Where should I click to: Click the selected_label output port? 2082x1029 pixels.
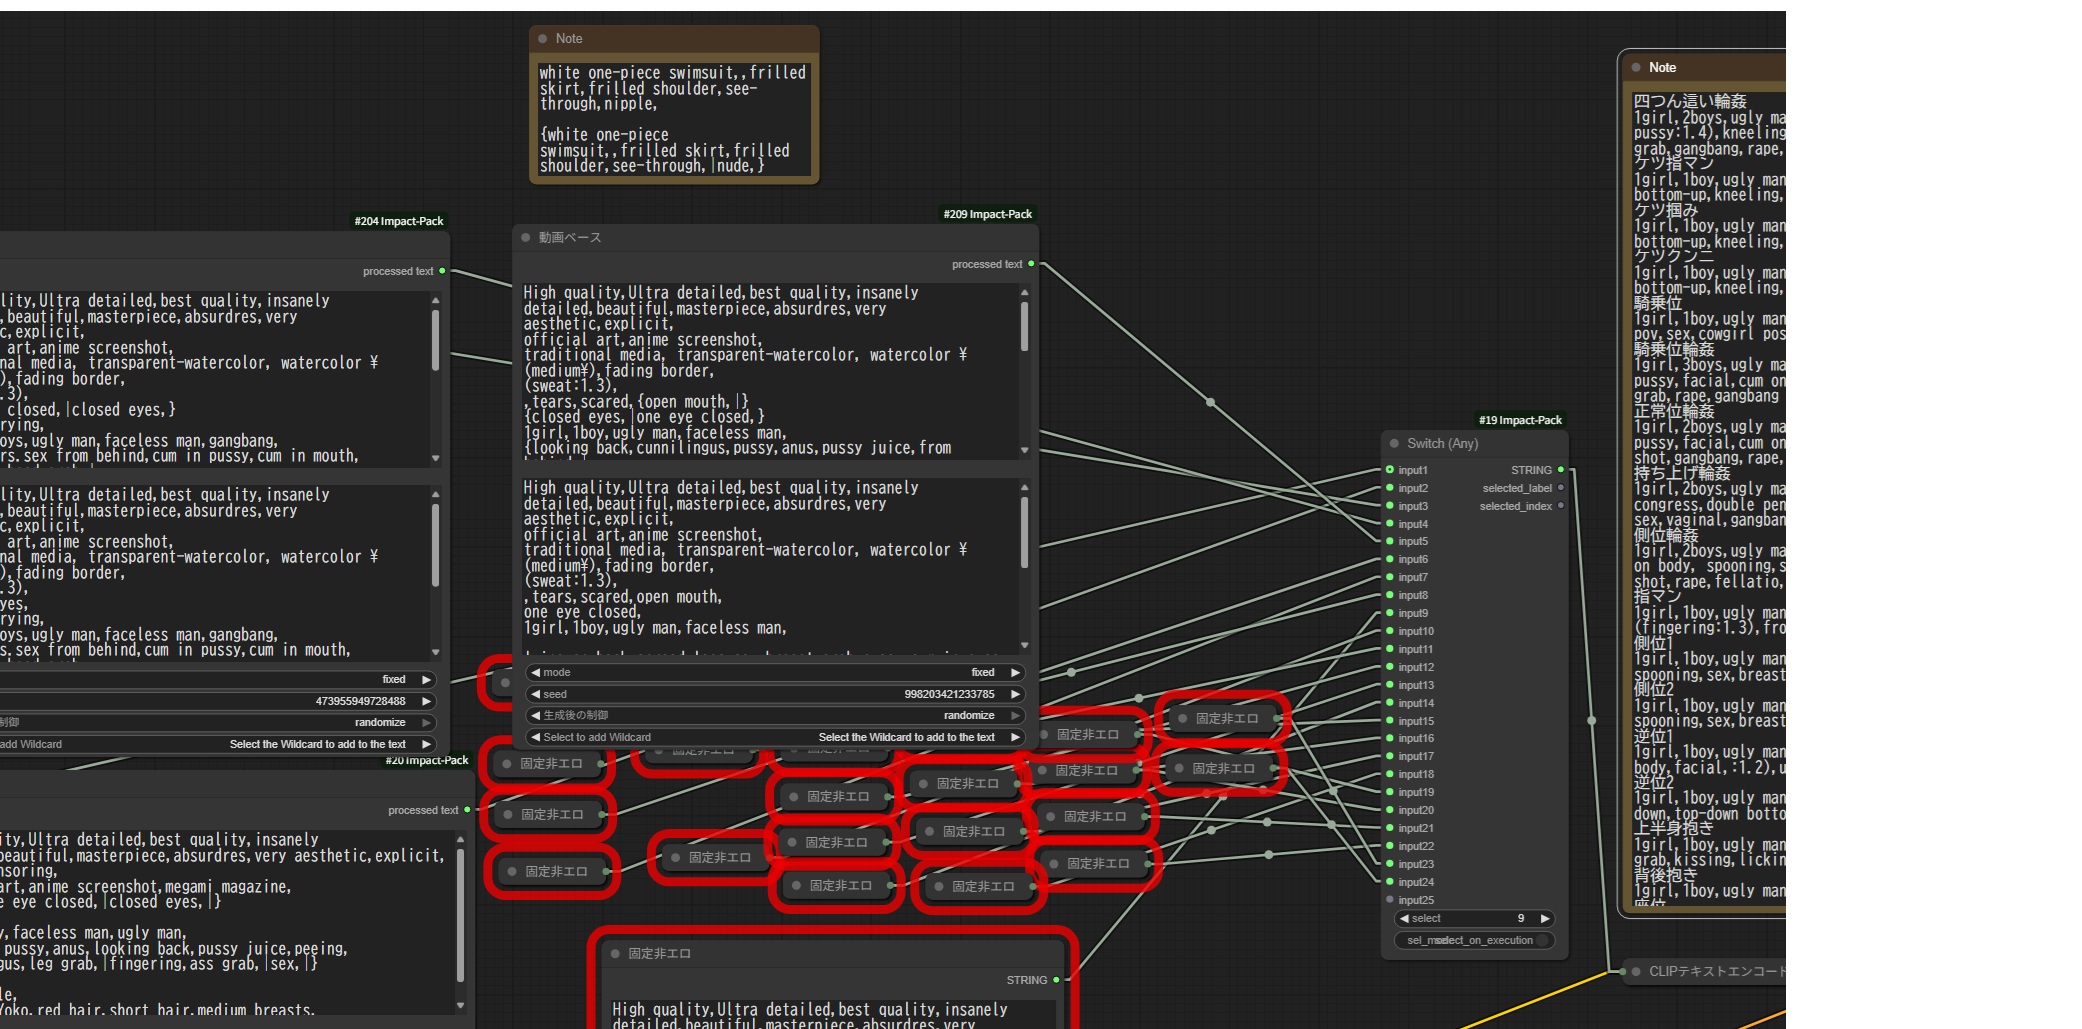pyautogui.click(x=1560, y=488)
